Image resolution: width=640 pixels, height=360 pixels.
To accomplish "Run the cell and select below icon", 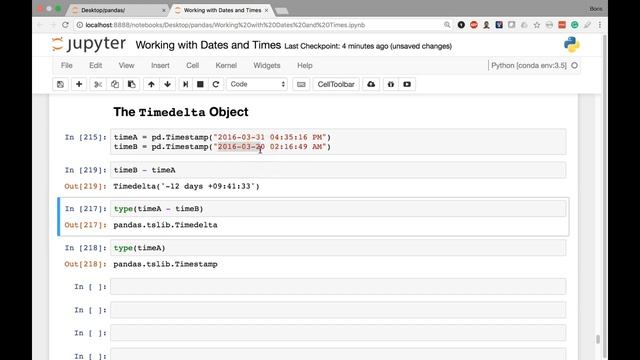I will pyautogui.click(x=185, y=84).
